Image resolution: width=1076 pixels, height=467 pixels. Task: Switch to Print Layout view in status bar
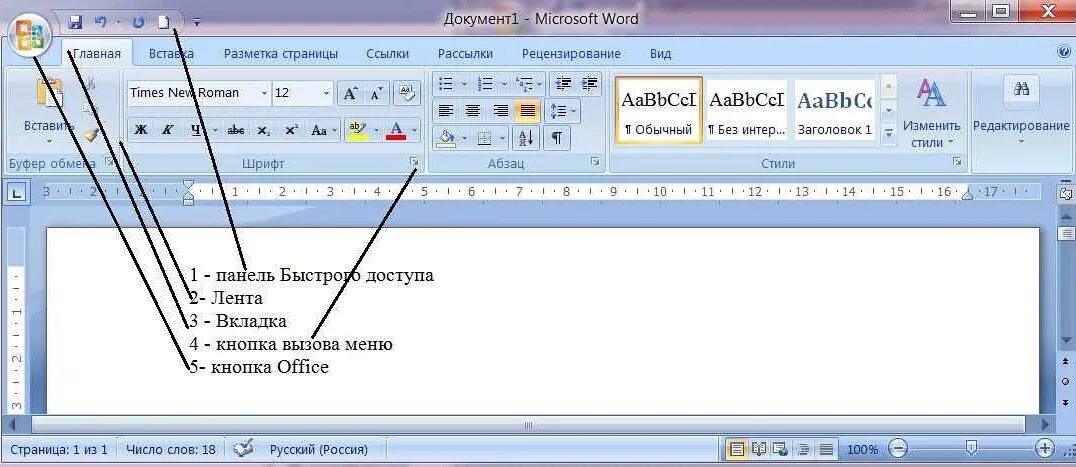(737, 450)
